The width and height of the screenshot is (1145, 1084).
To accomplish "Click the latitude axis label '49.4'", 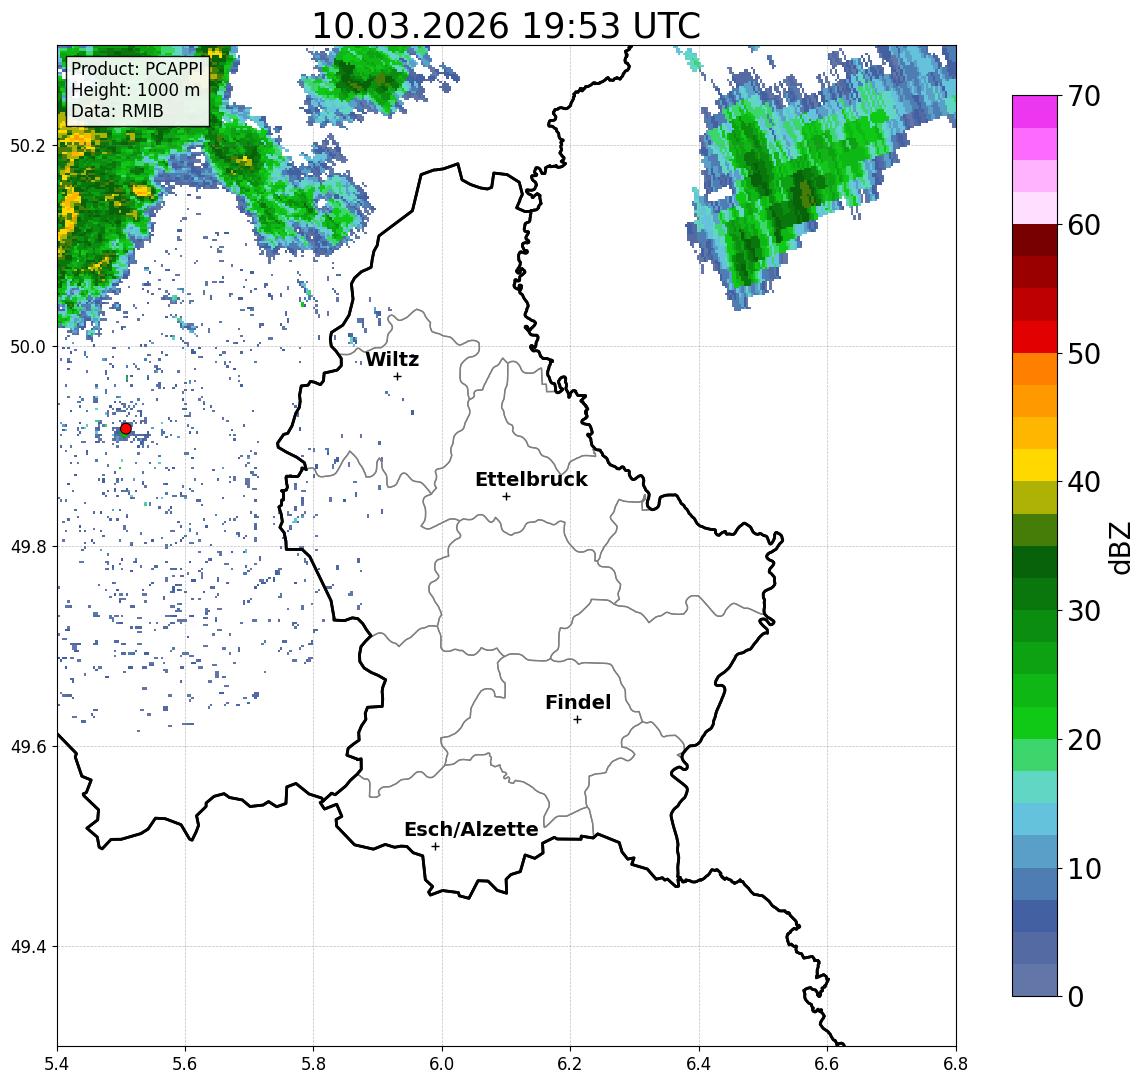I will point(28,947).
